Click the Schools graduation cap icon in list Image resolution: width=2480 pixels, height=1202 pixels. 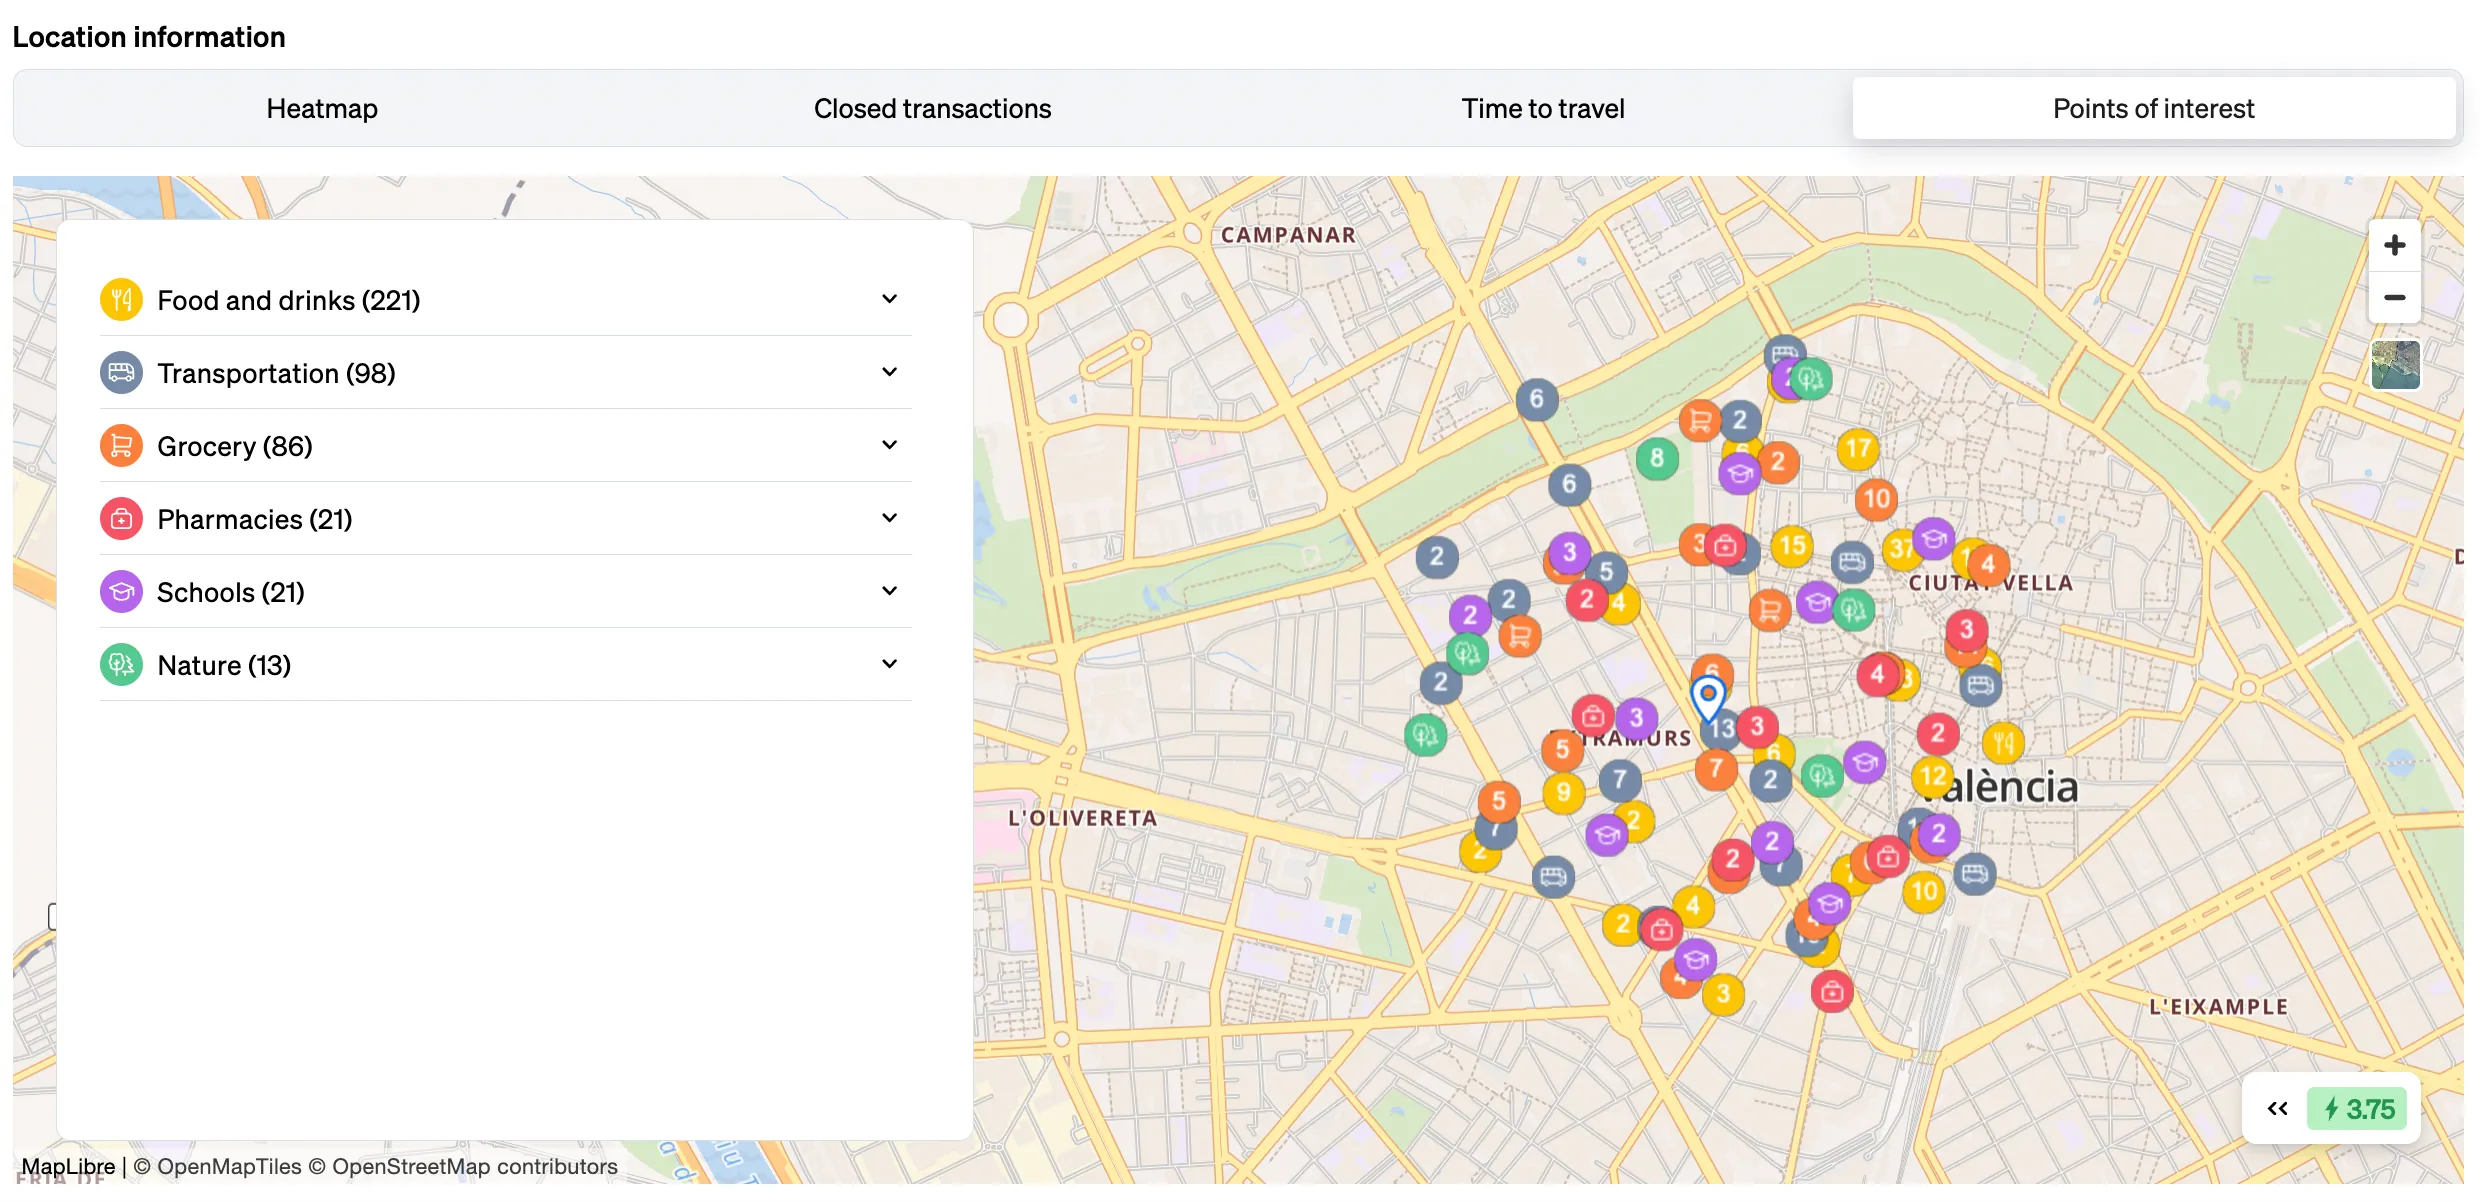click(x=121, y=592)
